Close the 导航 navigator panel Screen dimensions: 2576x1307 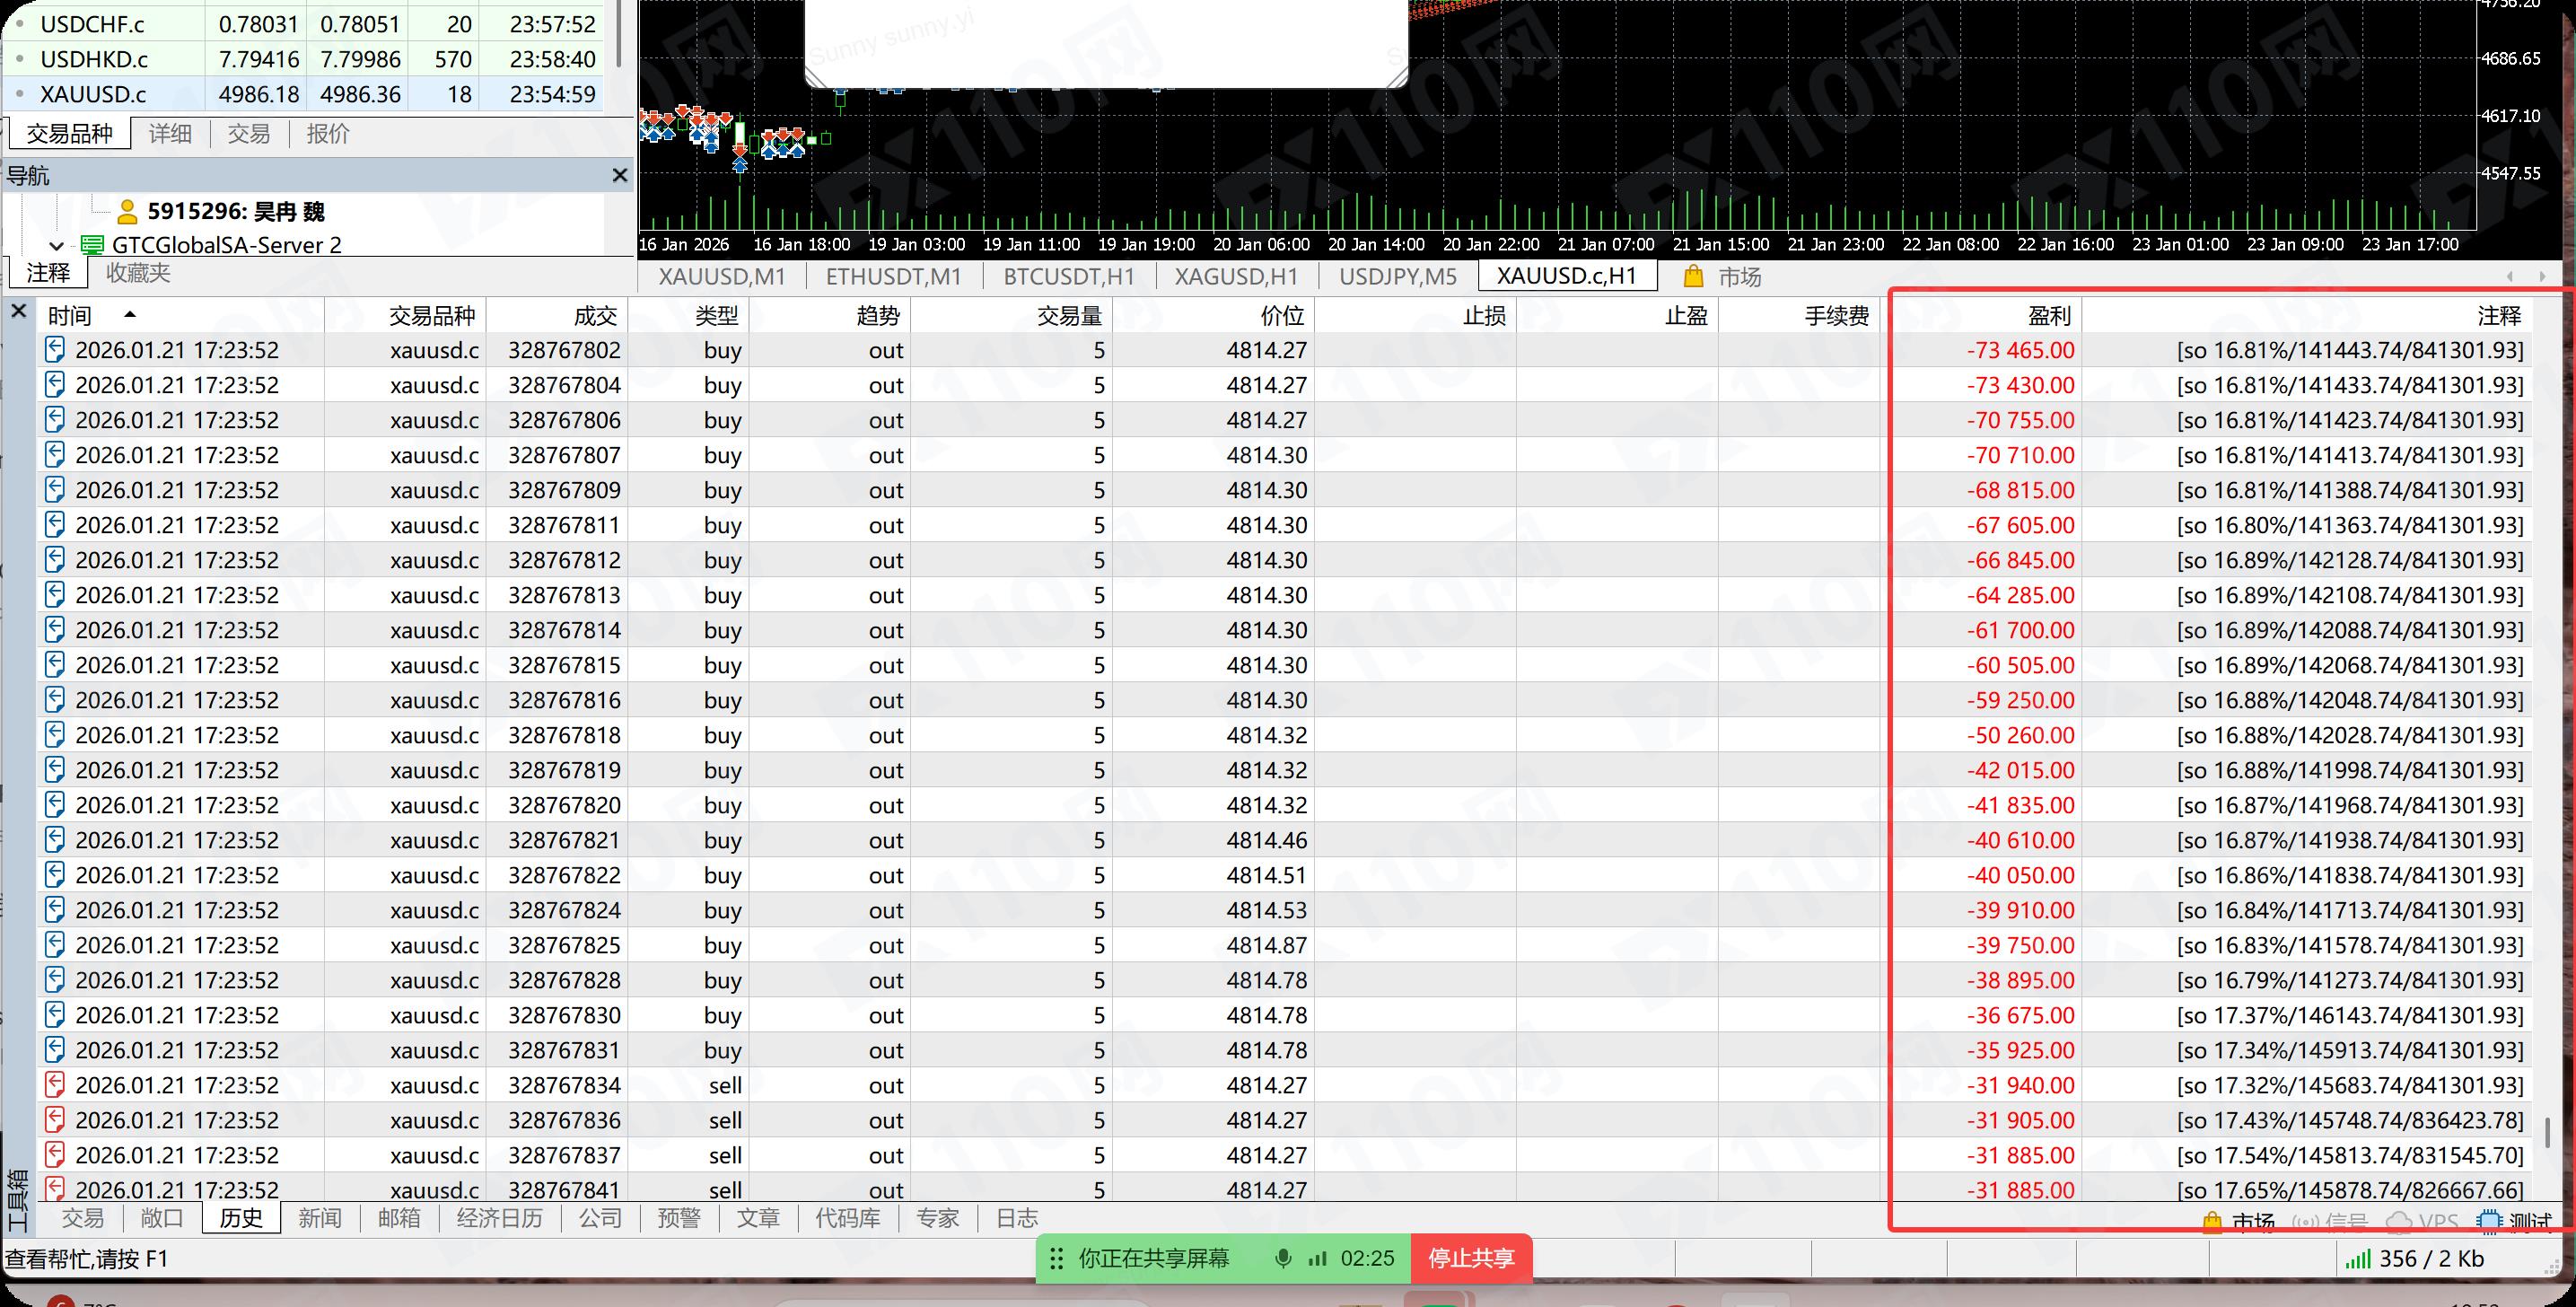(620, 176)
